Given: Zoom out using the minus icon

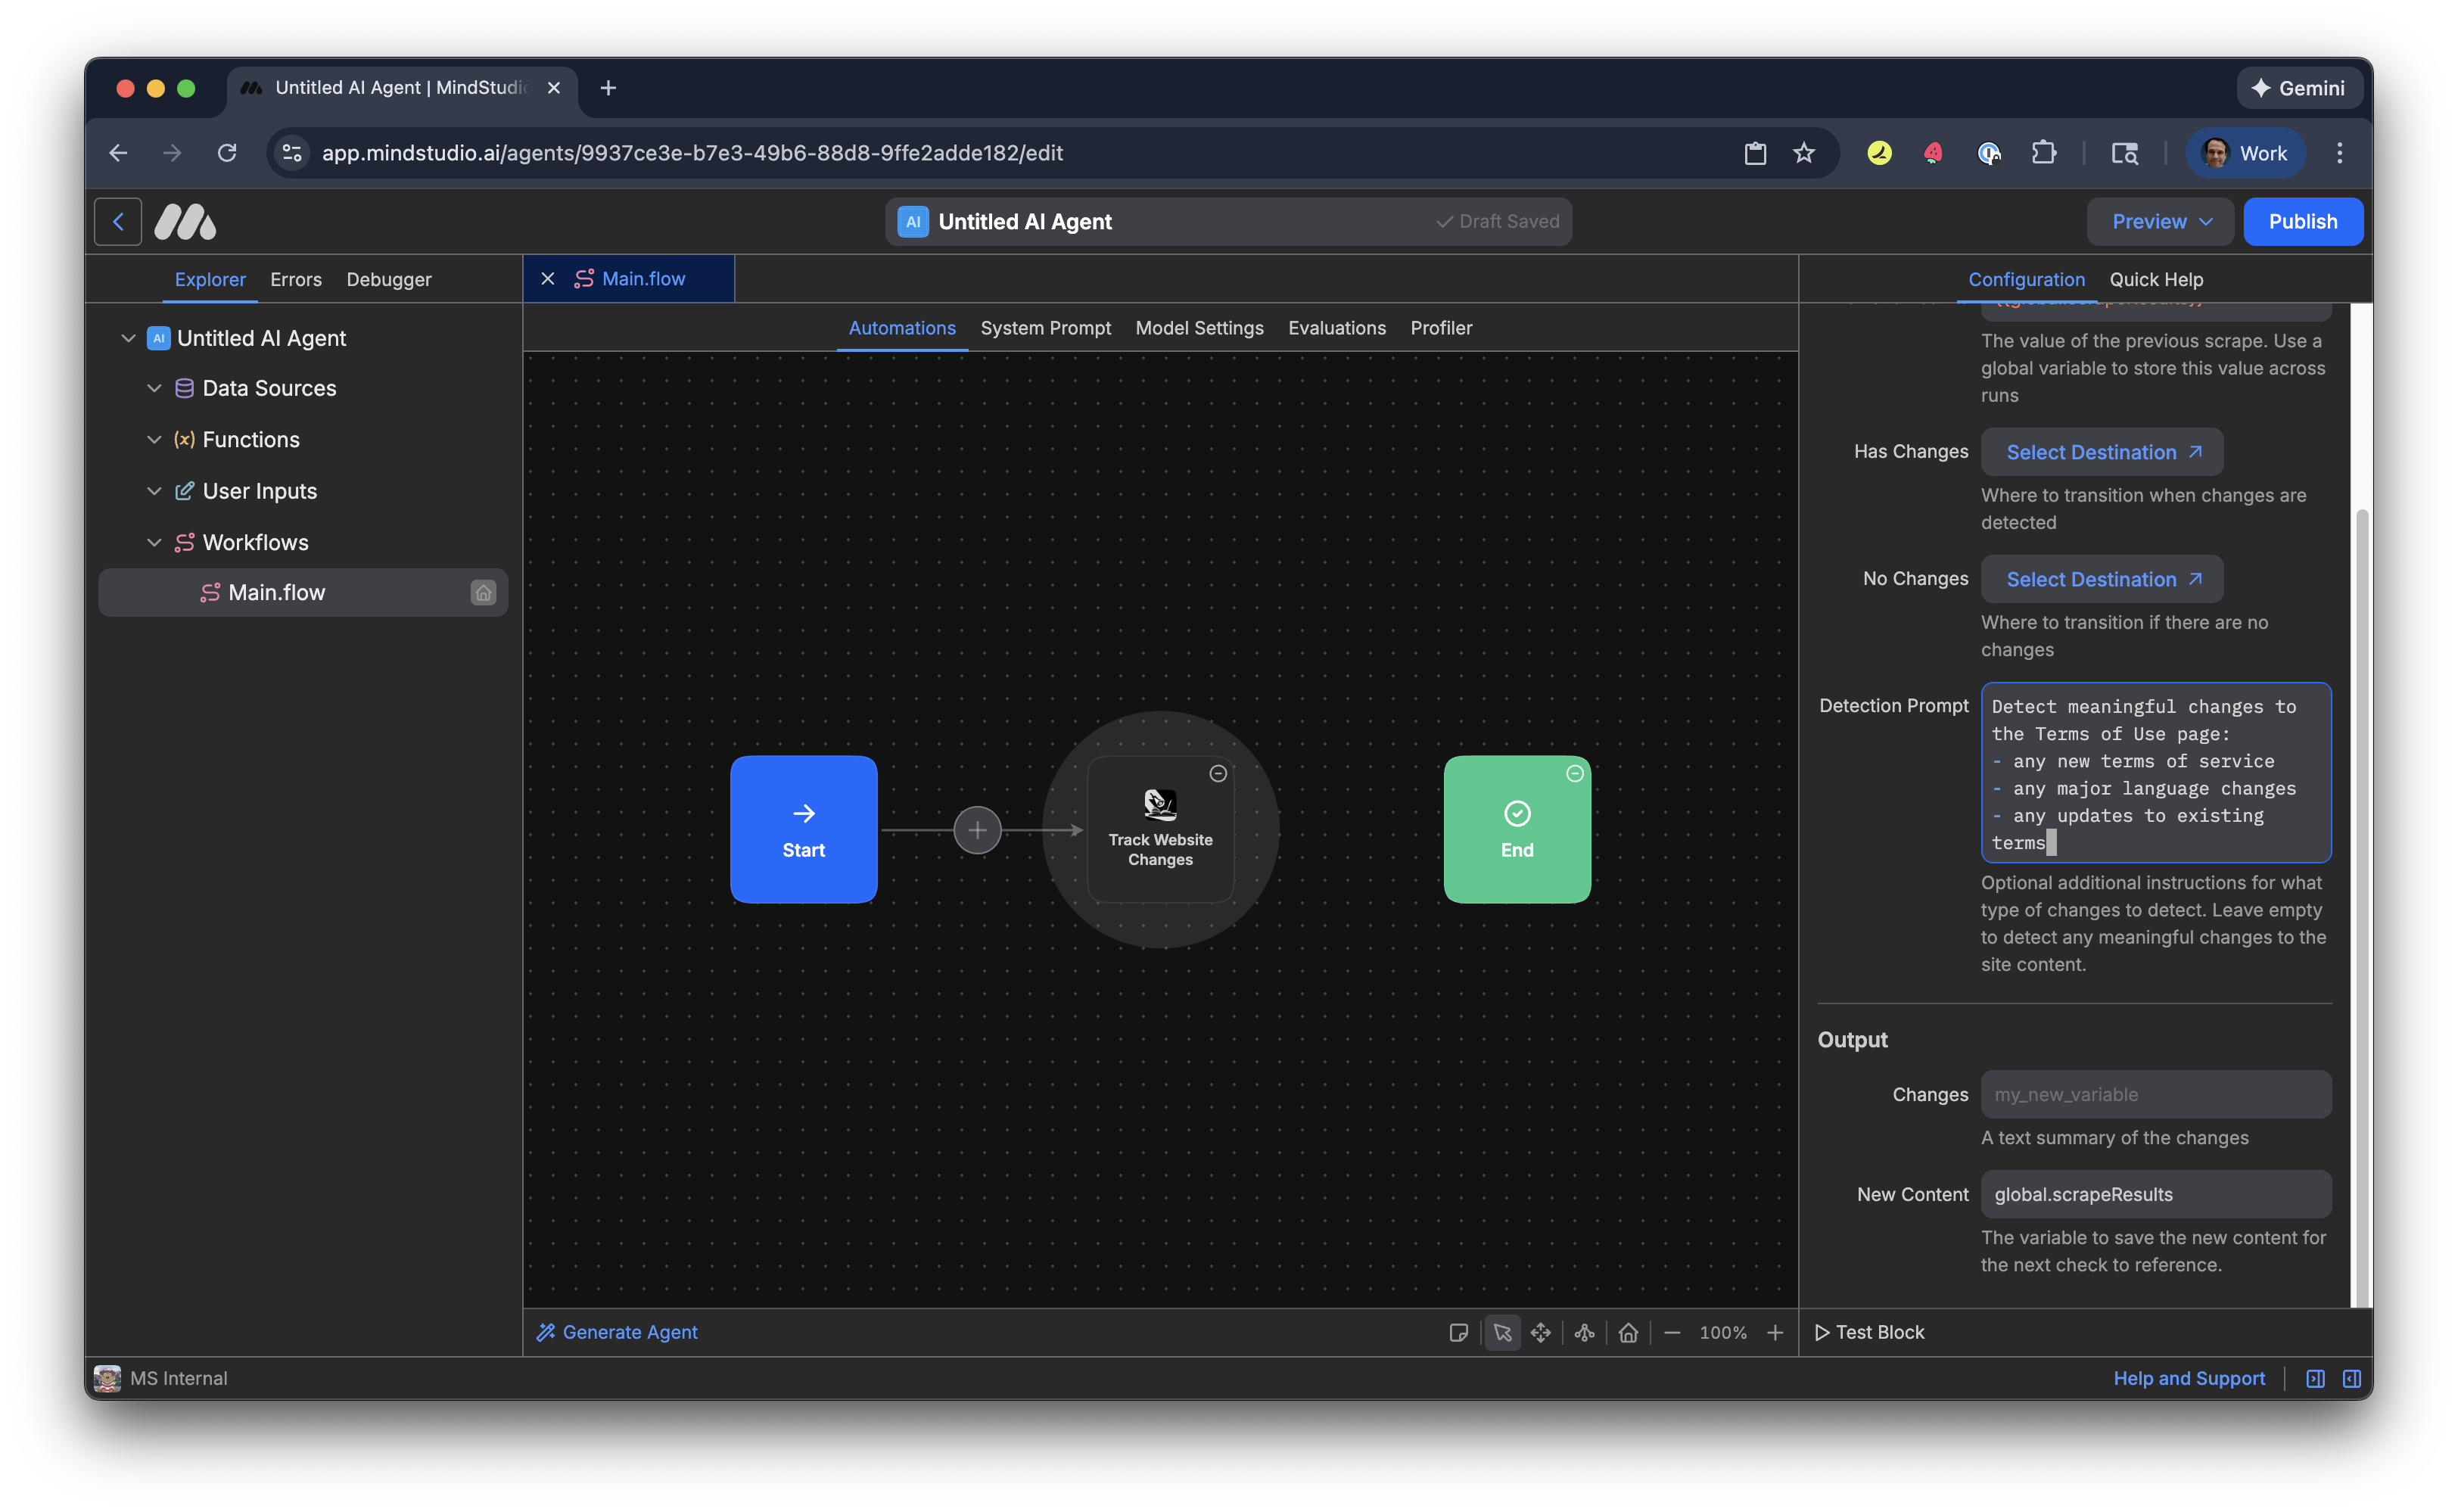Looking at the screenshot, I should [1672, 1332].
